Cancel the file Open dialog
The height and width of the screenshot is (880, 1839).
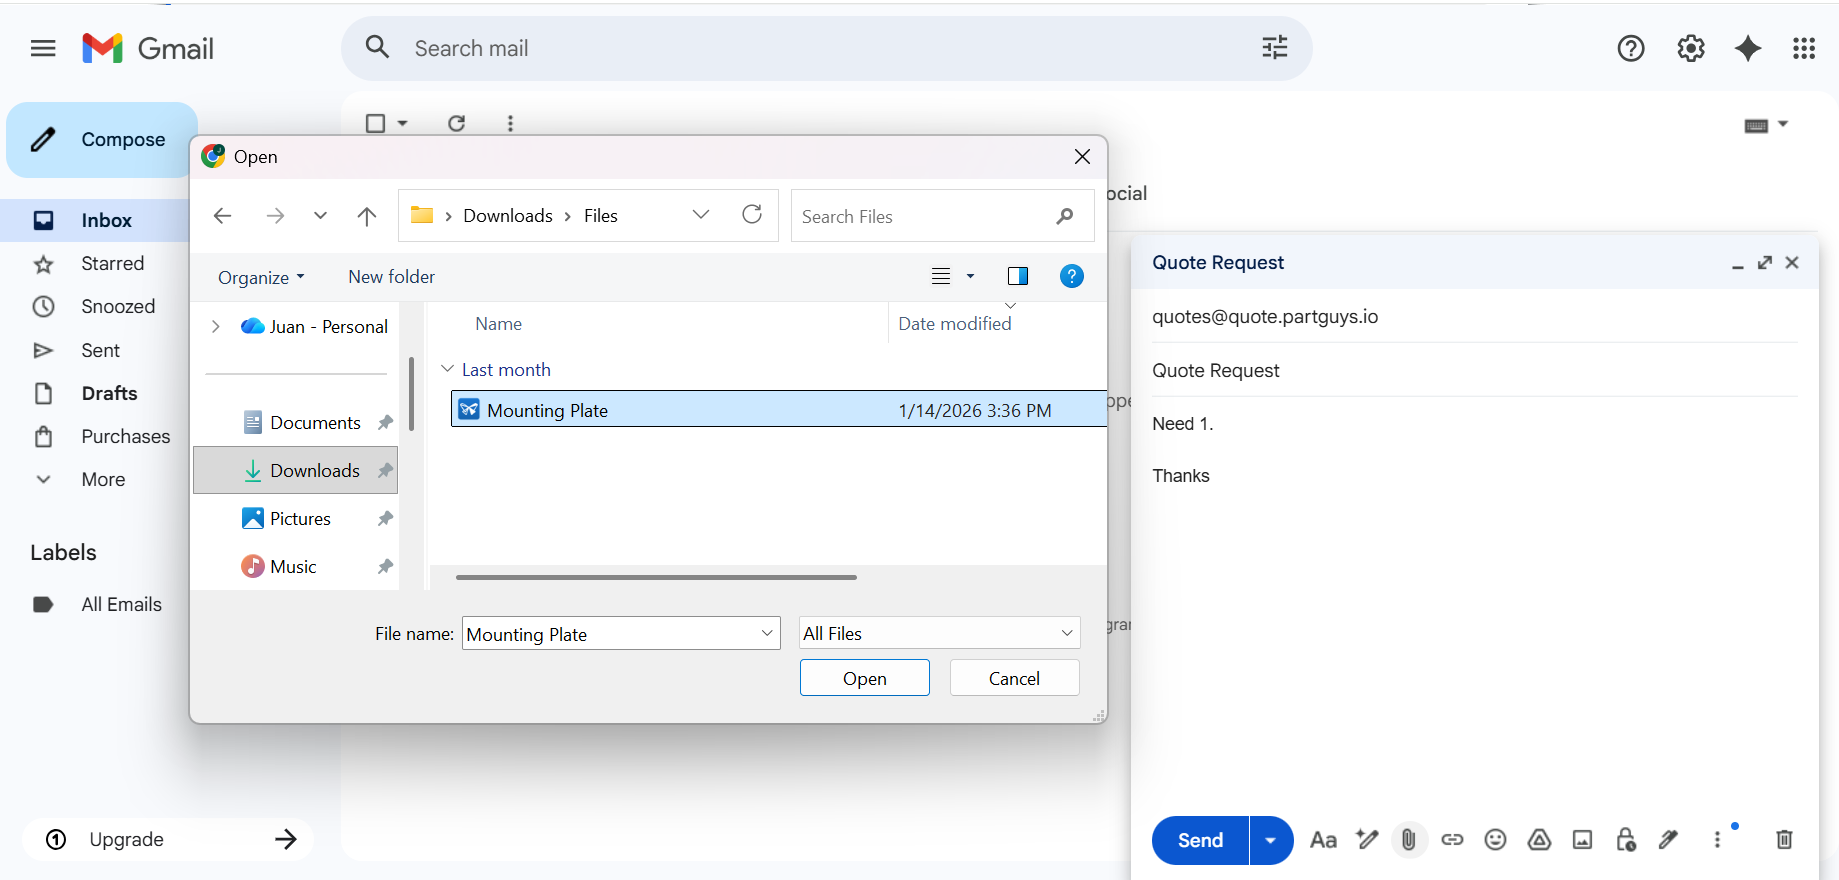tap(1014, 678)
